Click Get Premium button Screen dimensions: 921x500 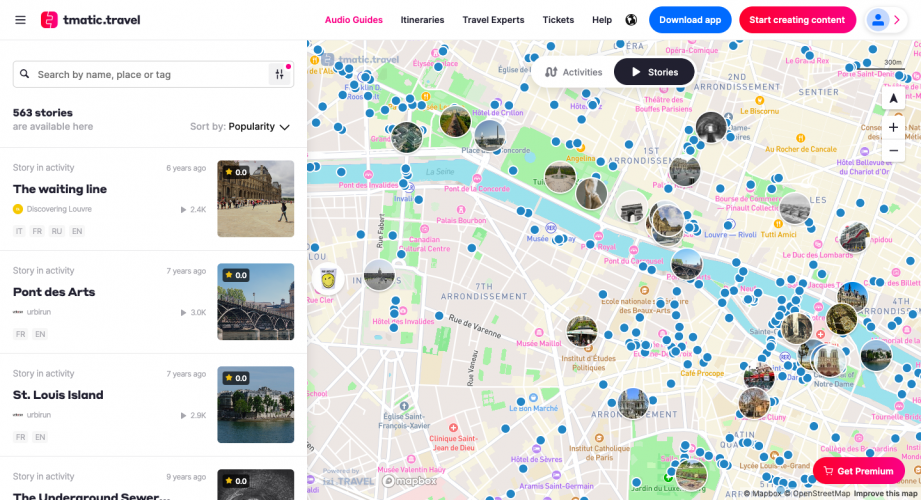858,471
